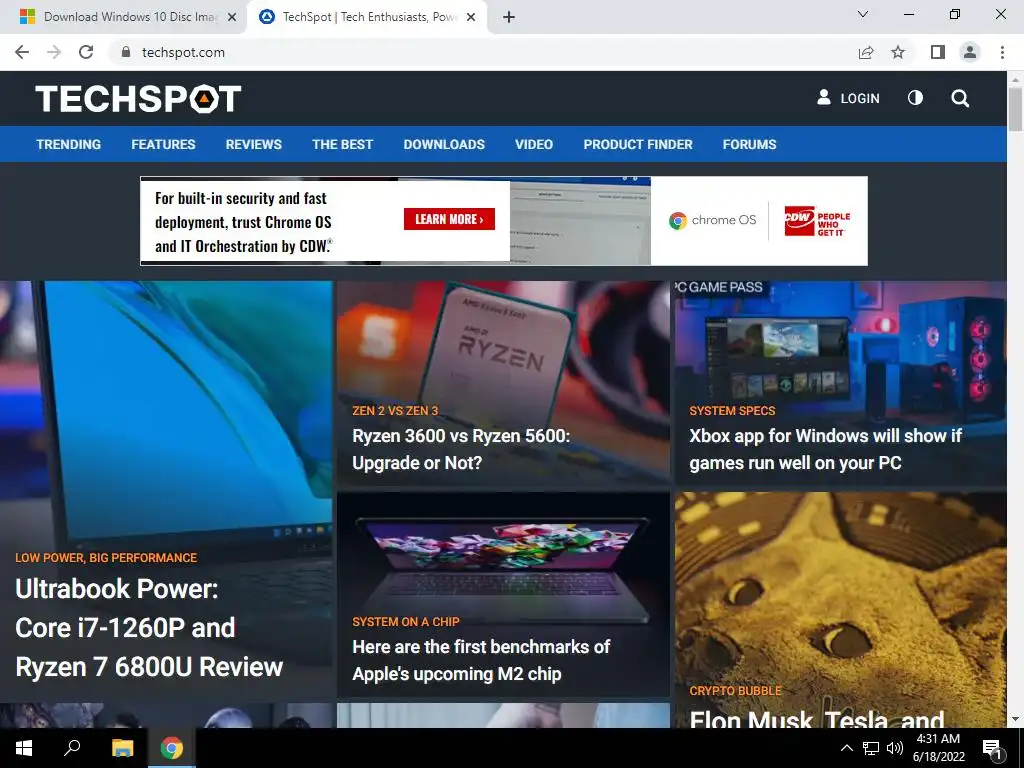Close the TechSpot tab
This screenshot has height=768, width=1024.
point(471,17)
